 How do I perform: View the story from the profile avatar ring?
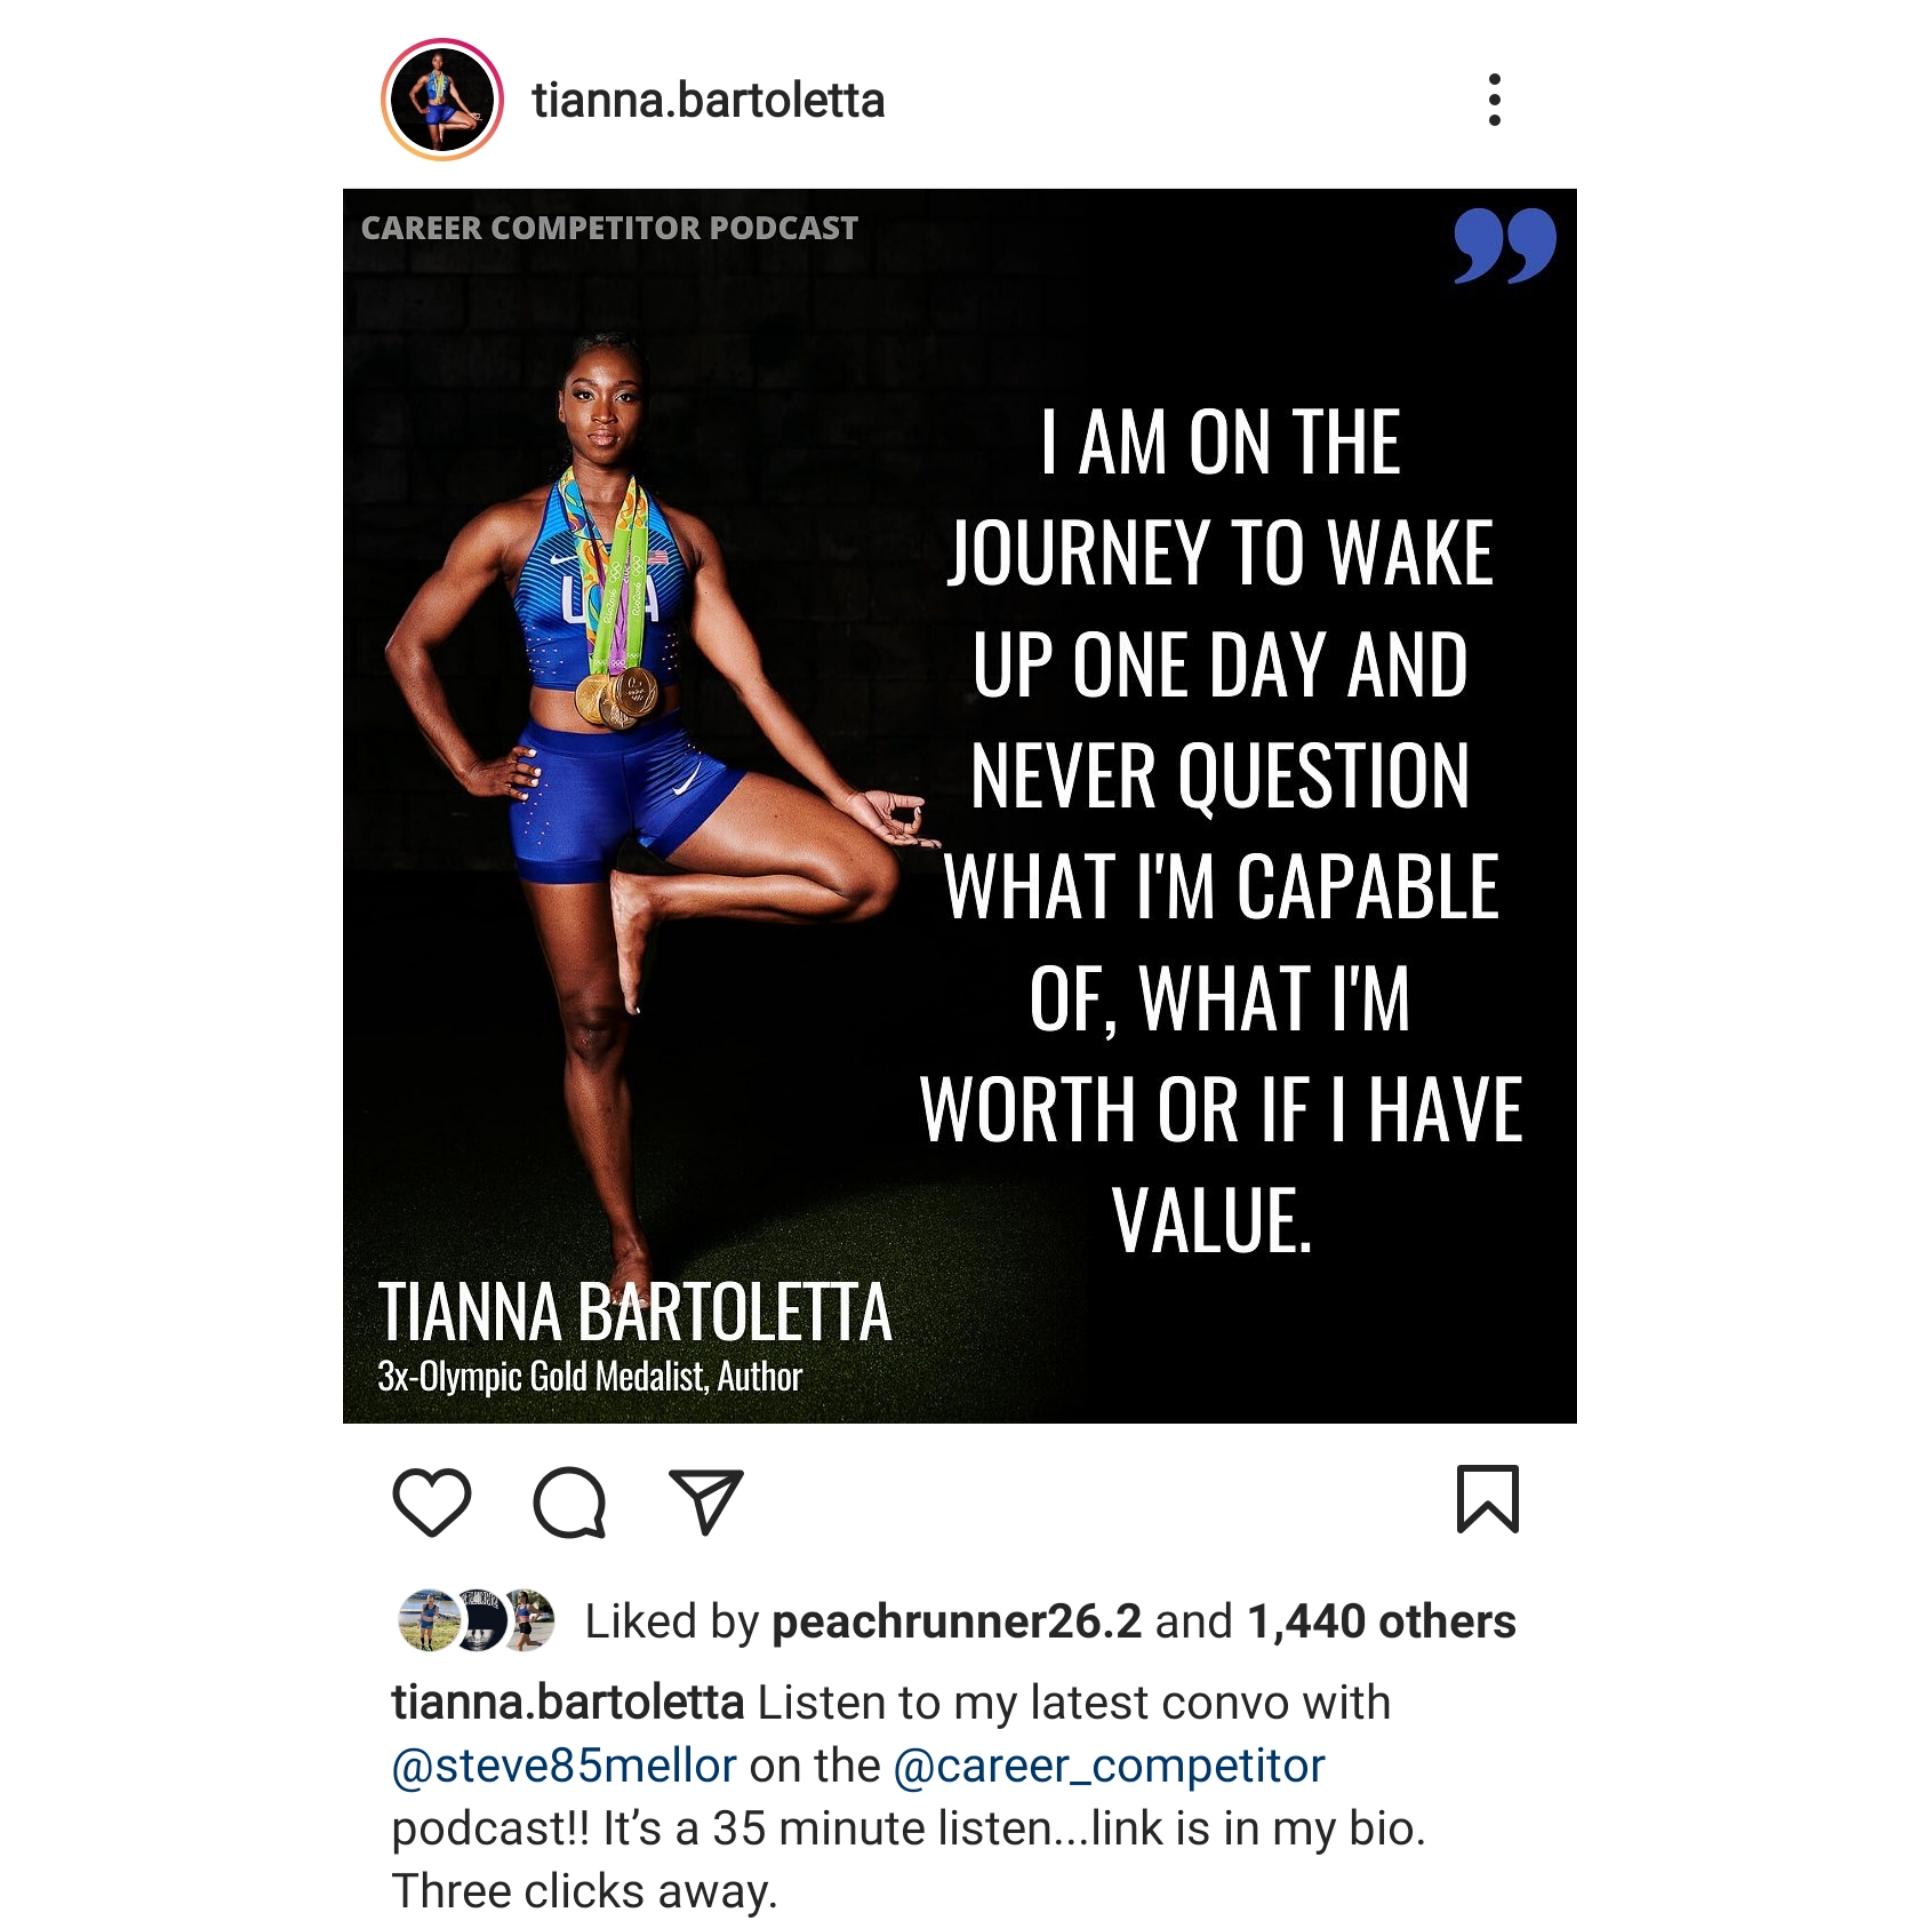click(x=442, y=99)
